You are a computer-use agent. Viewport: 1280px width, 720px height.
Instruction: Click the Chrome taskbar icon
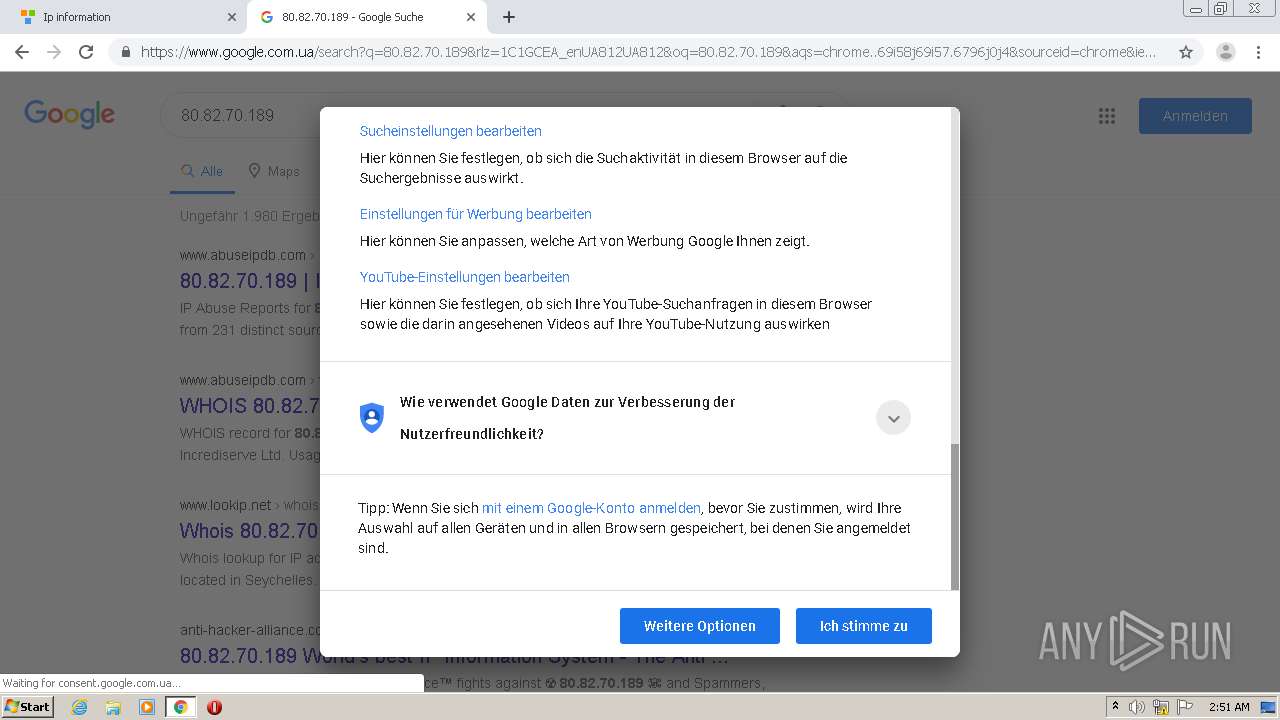(180, 707)
